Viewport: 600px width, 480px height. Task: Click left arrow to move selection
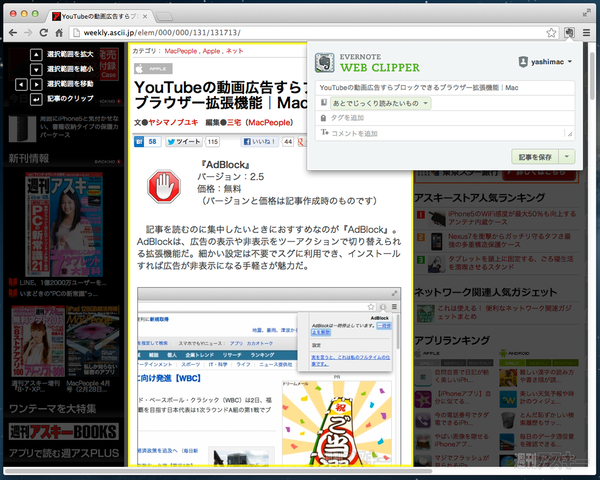[x=21, y=84]
